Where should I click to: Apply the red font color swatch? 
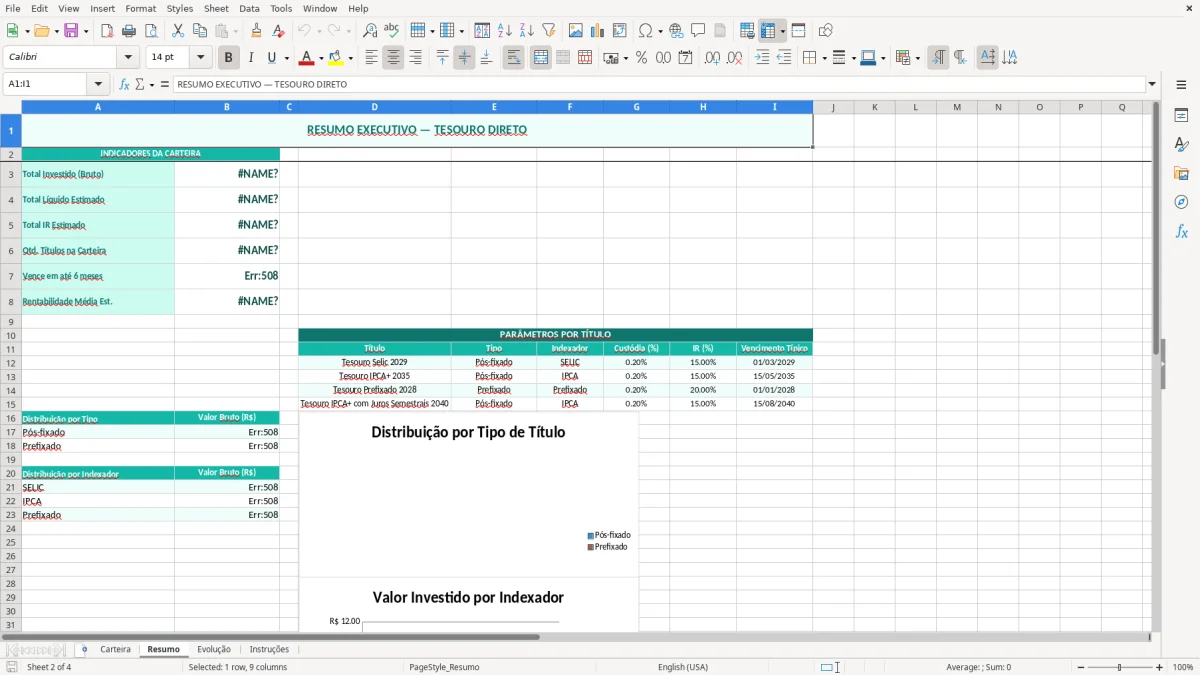pos(306,58)
